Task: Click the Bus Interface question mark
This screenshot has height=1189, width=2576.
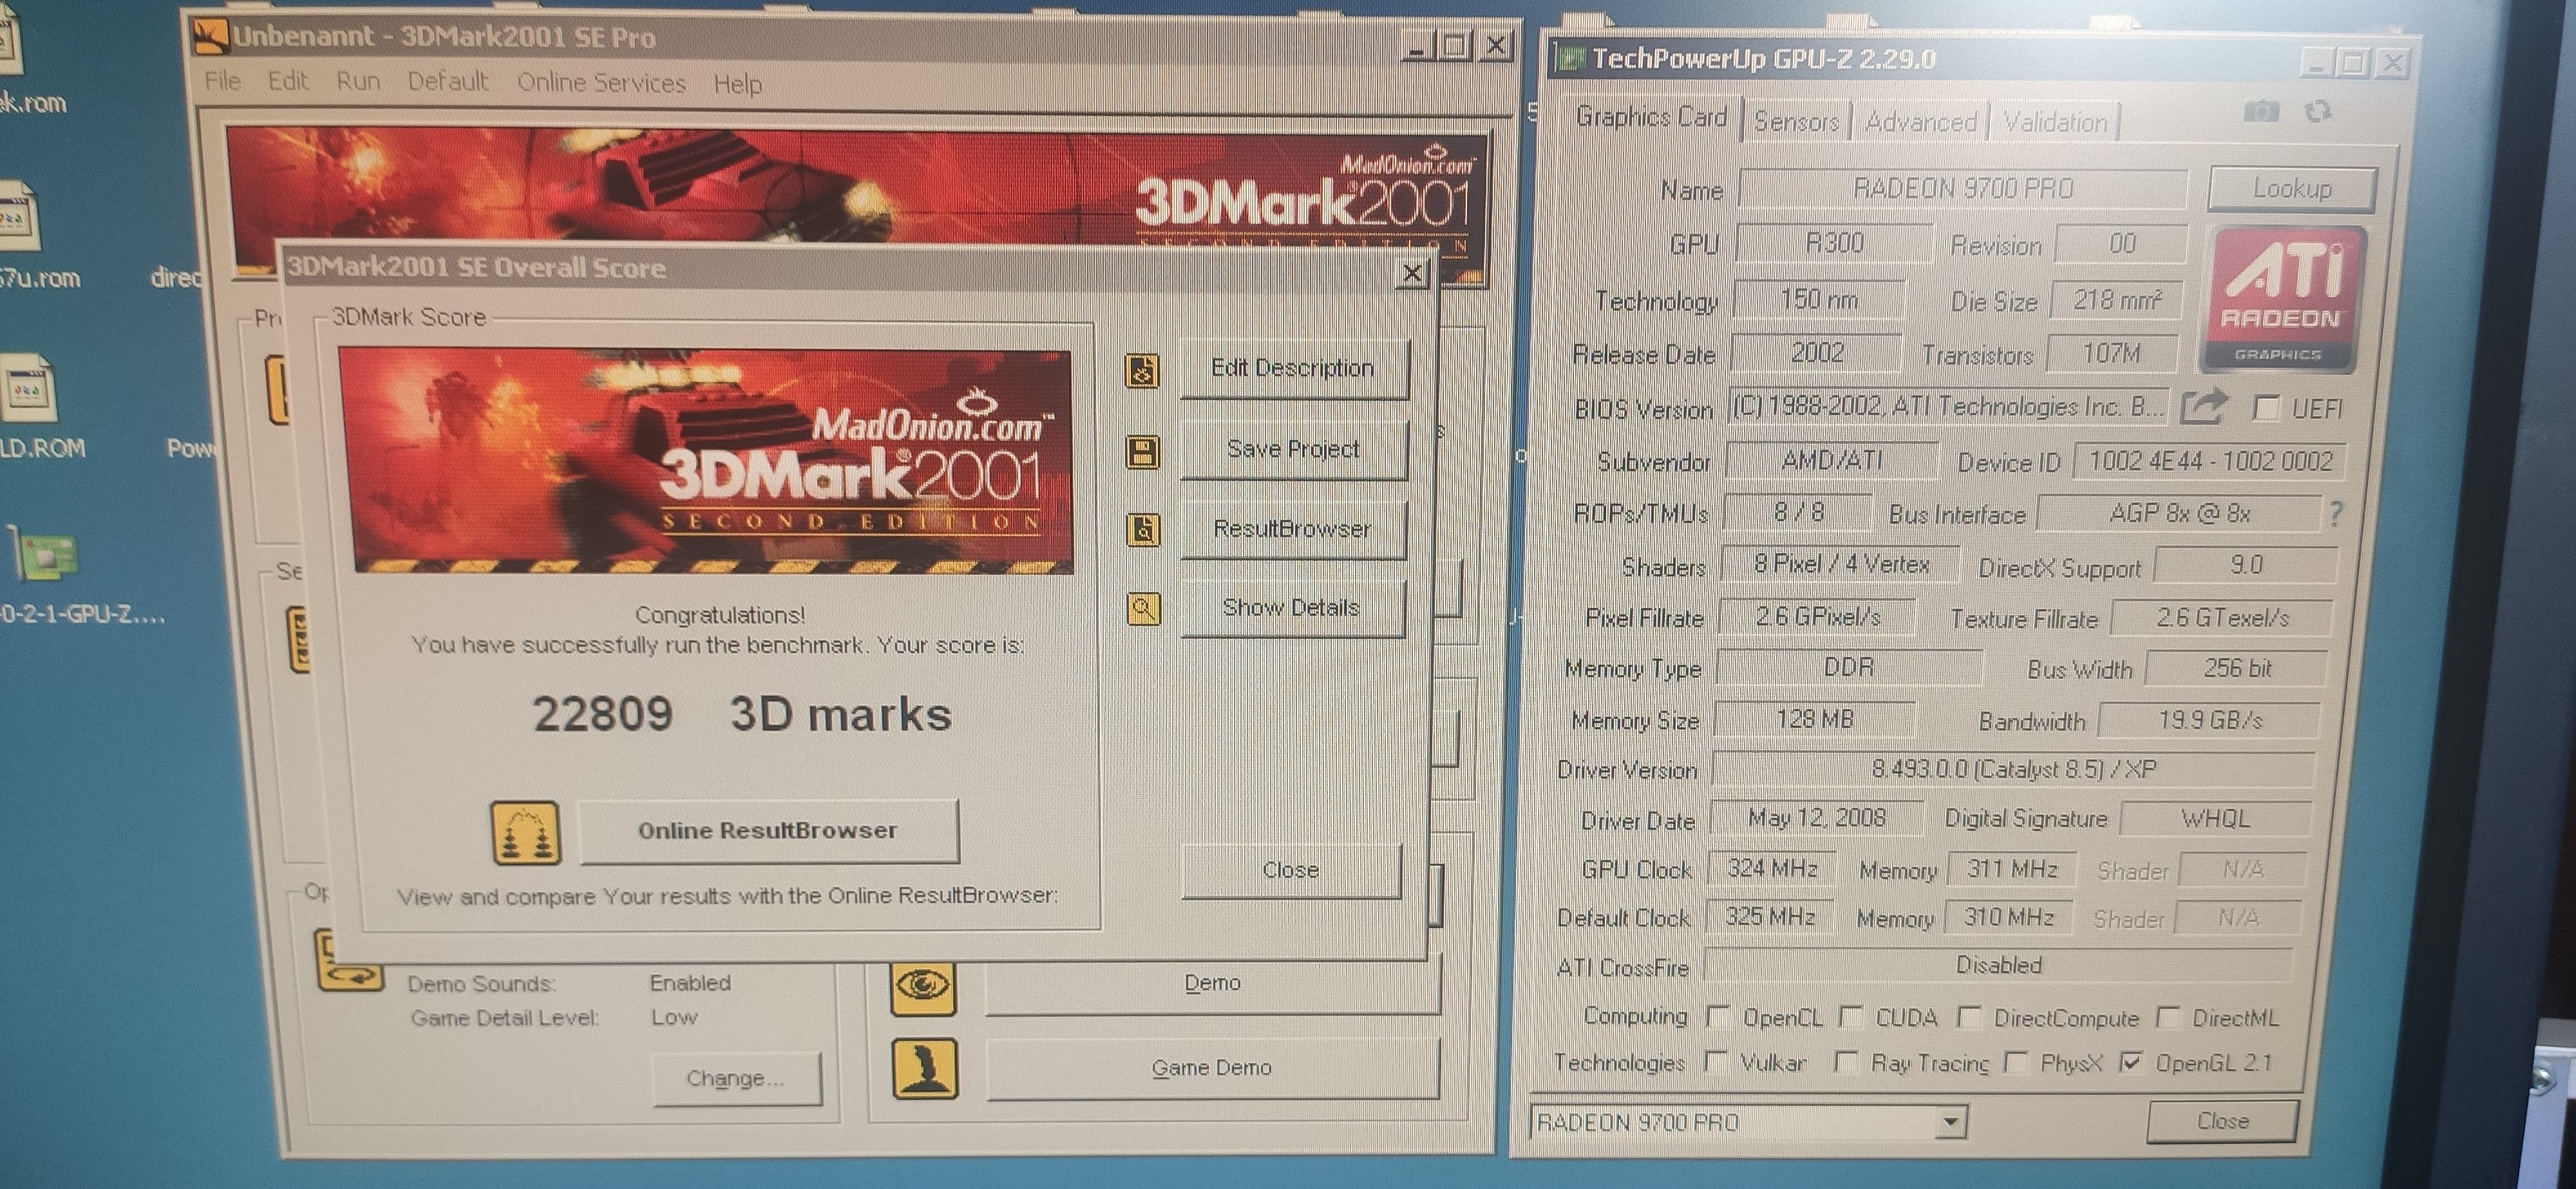Action: coord(2336,514)
